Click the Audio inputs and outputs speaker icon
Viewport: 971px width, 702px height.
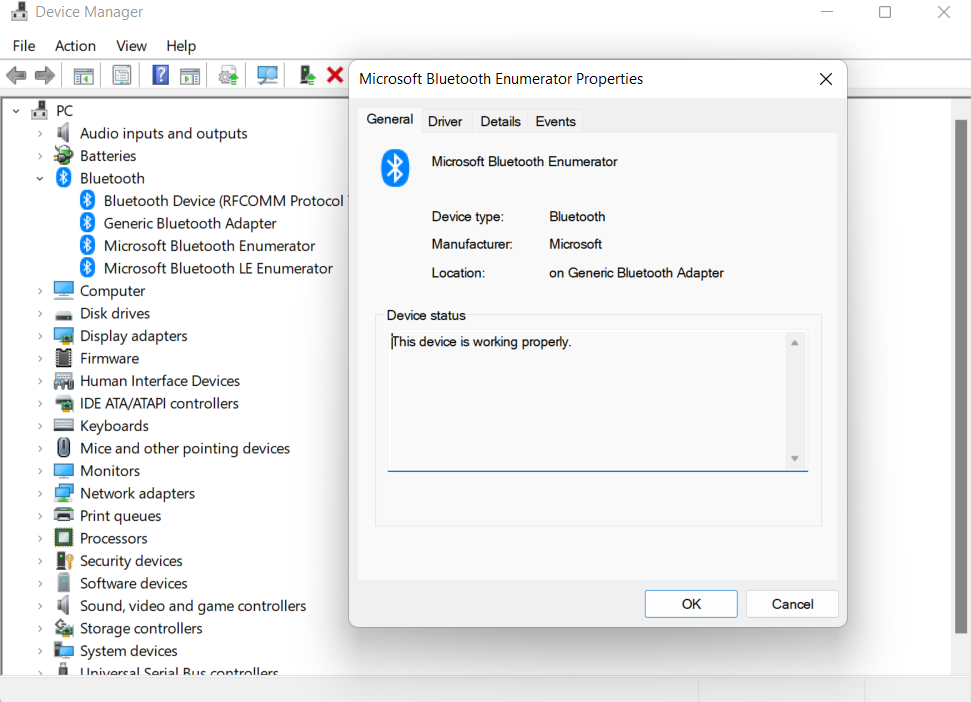pyautogui.click(x=63, y=133)
